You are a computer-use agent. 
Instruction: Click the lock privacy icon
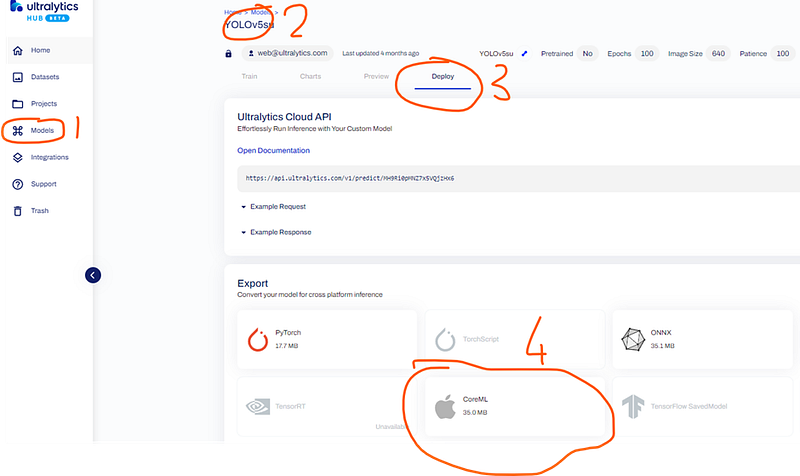(229, 54)
